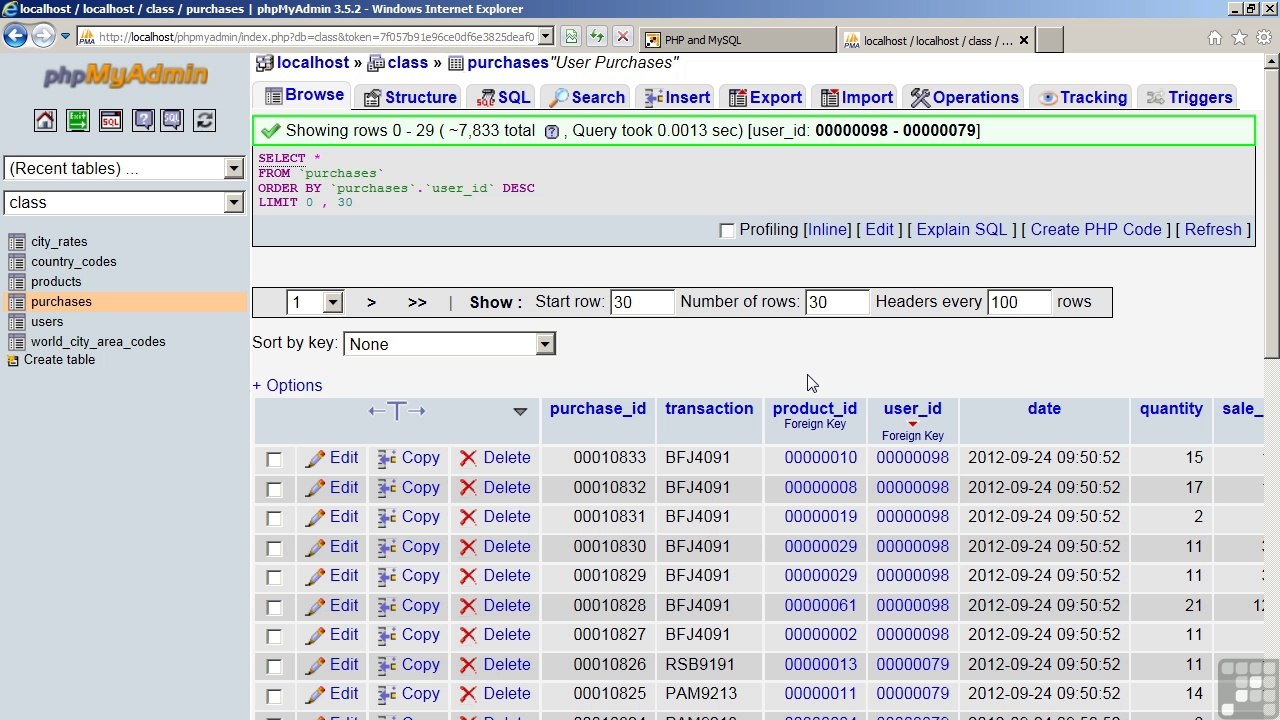Expand the + Options link

[x=287, y=385]
